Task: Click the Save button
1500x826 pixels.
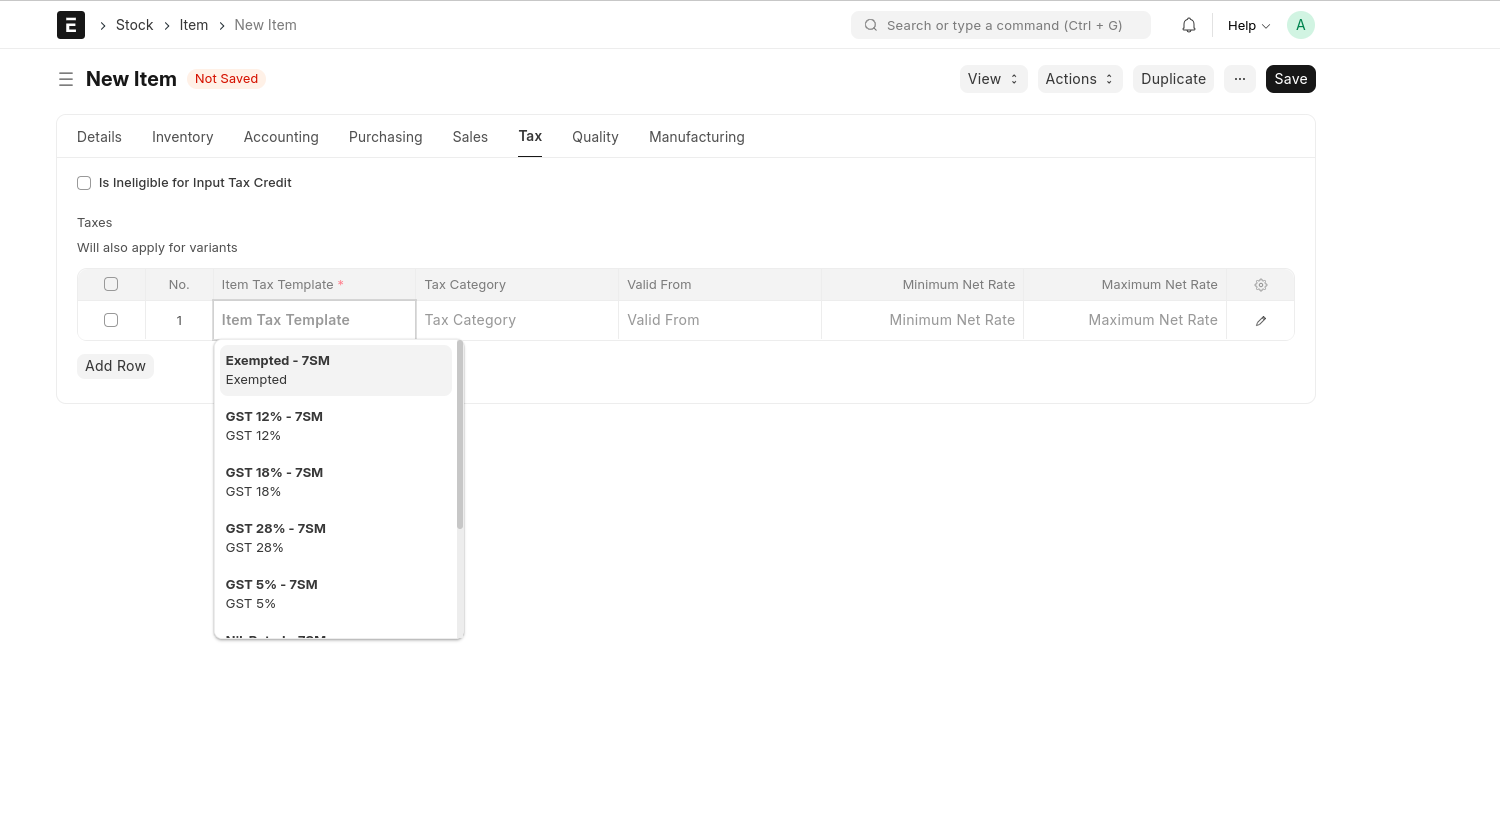Action: (1290, 79)
